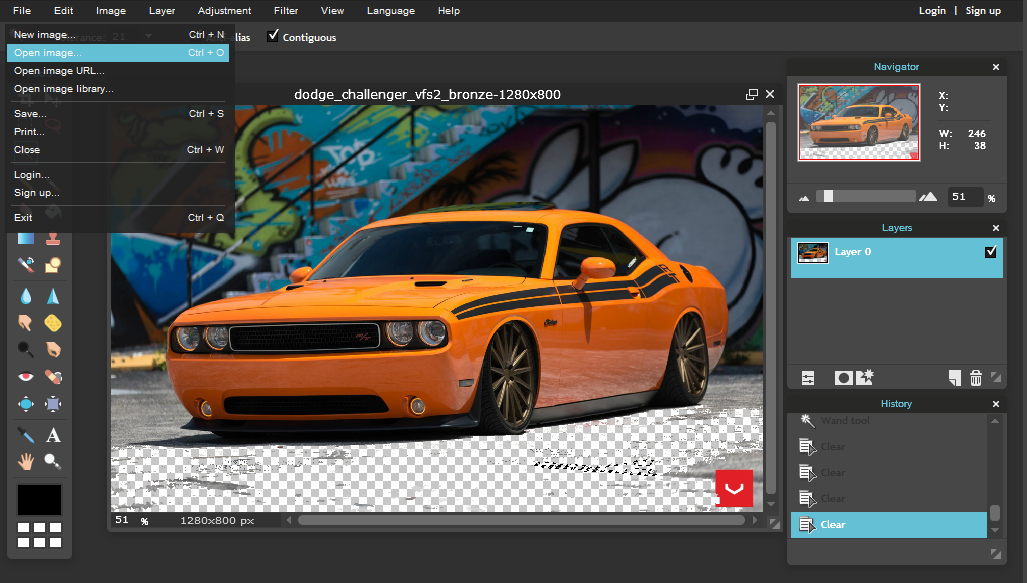Click canvas vertical scrollbar
Image resolution: width=1027 pixels, height=583 pixels.
click(x=771, y=307)
